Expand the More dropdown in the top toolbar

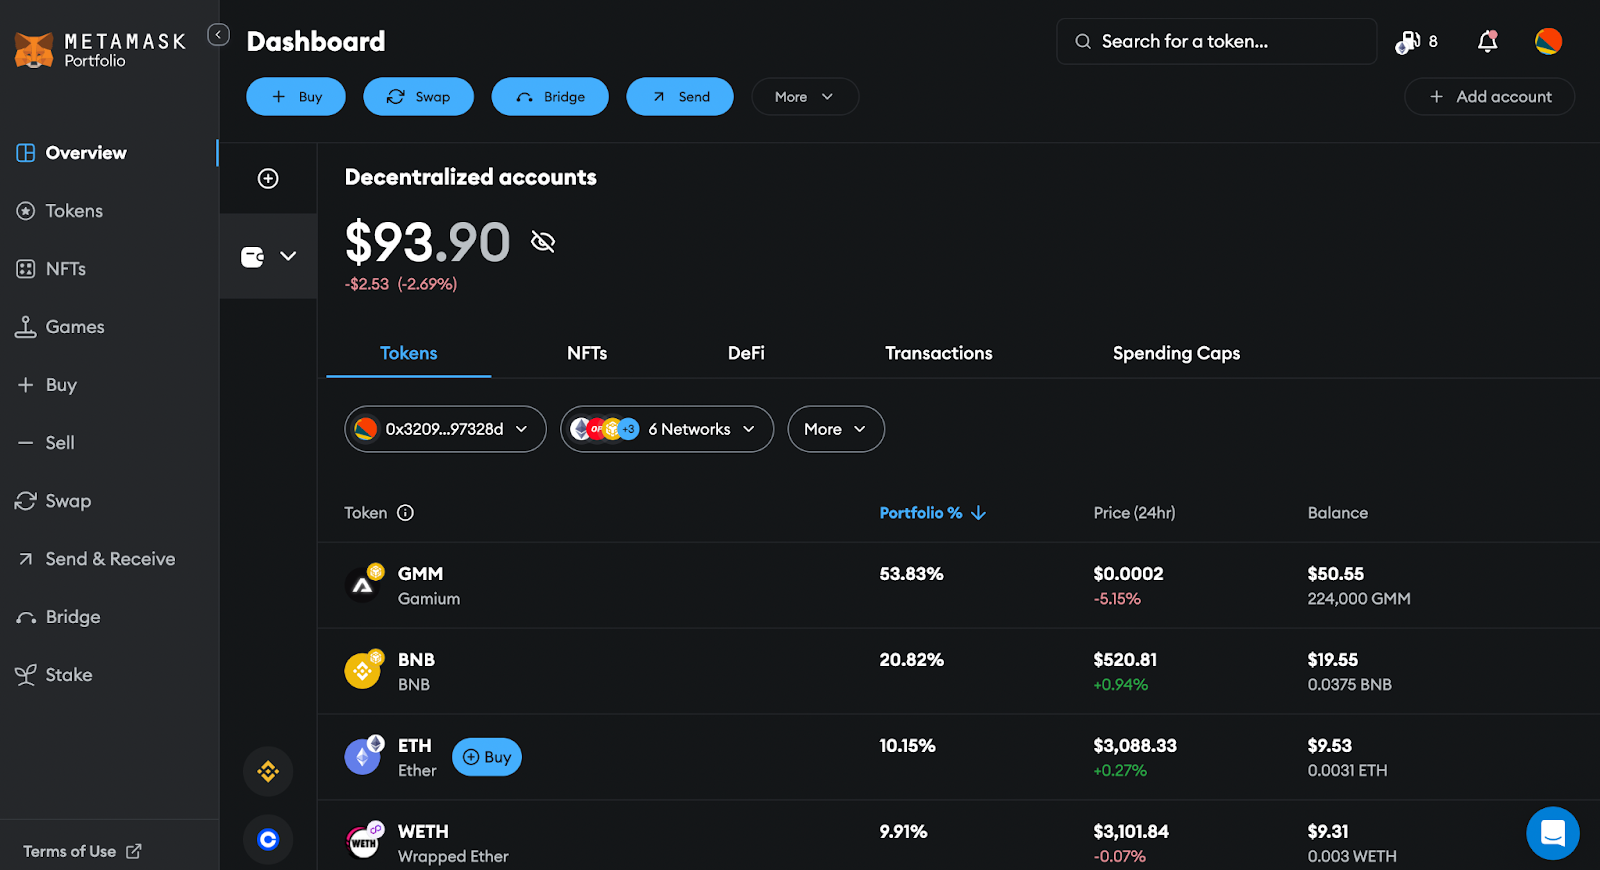coord(805,97)
